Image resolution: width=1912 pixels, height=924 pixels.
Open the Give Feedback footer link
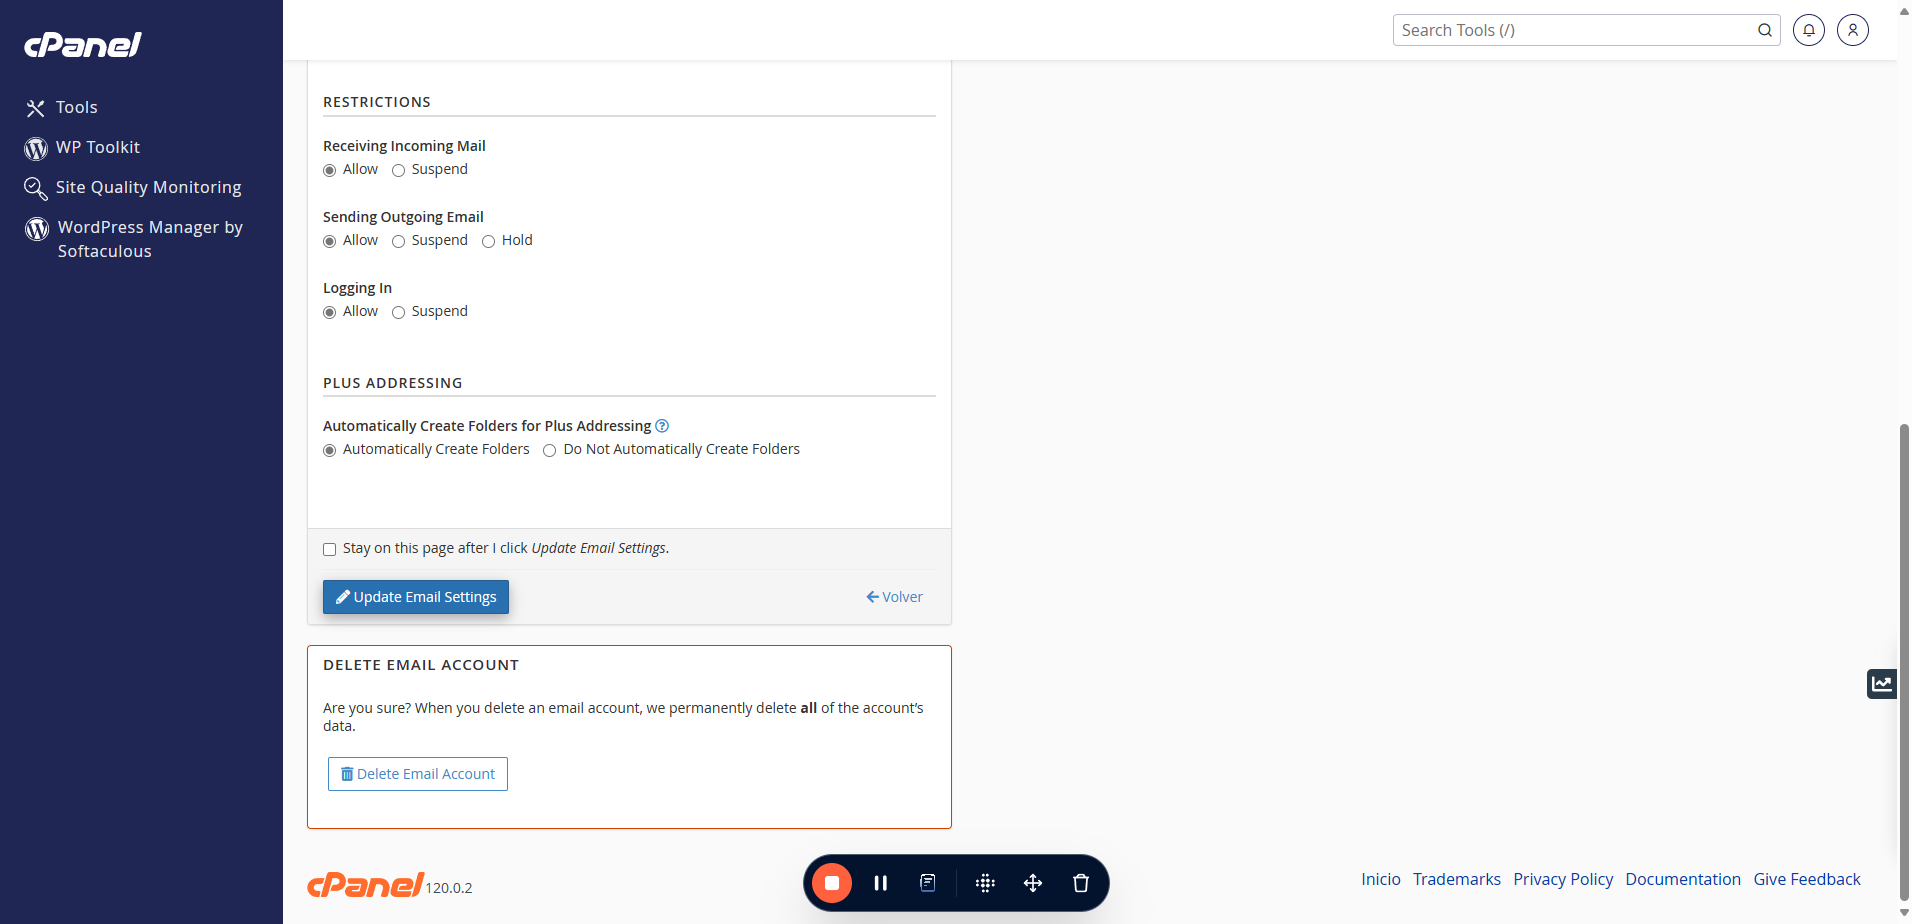pos(1807,879)
